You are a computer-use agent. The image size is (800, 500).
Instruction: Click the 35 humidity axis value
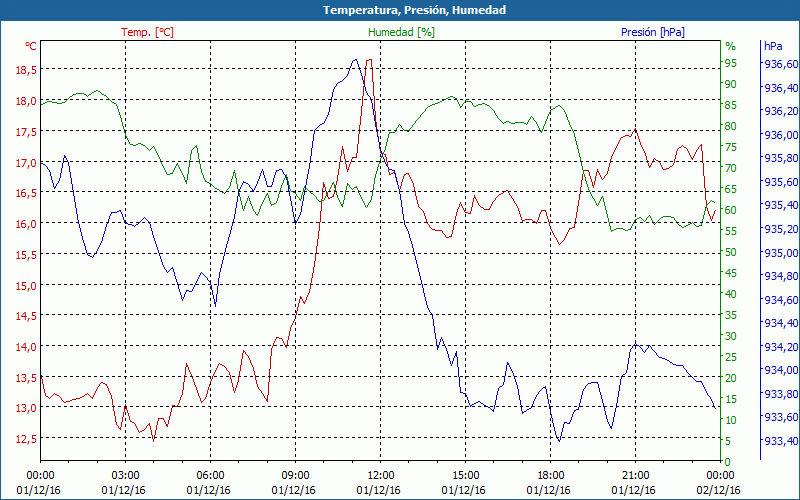731,315
